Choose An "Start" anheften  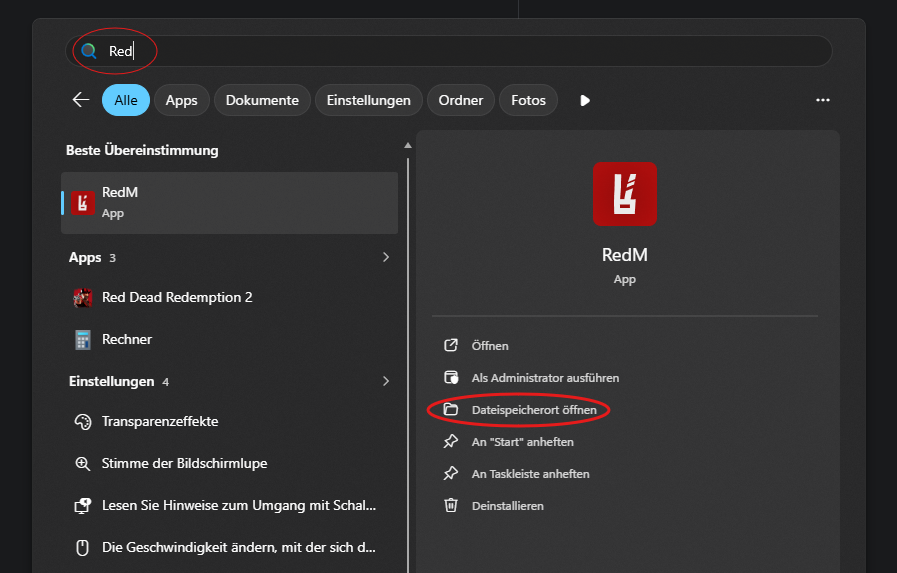[522, 441]
